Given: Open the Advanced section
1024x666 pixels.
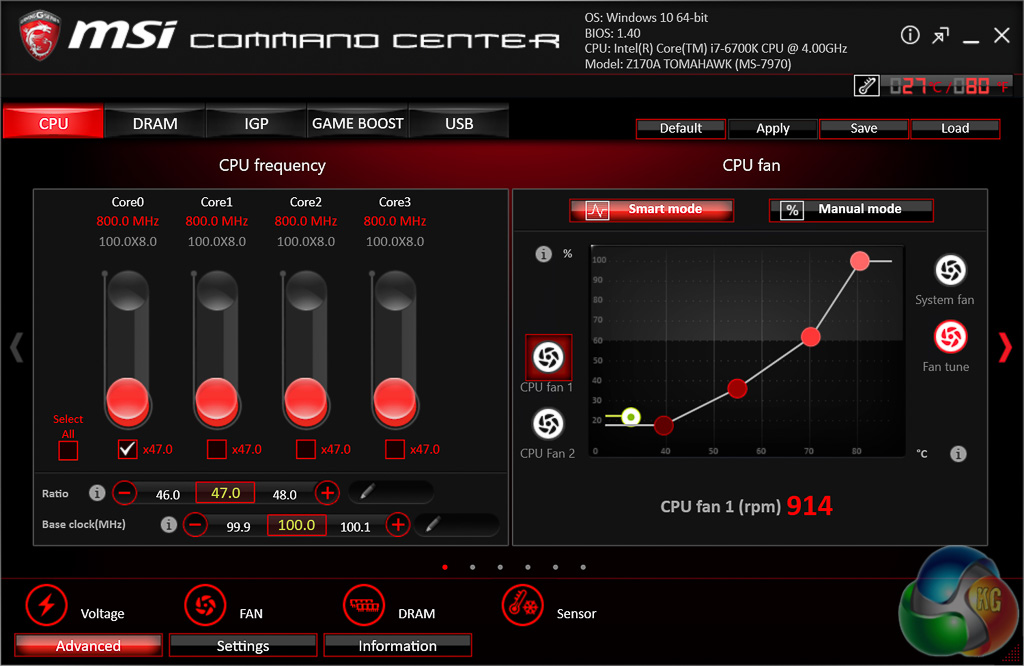Looking at the screenshot, I should point(88,645).
